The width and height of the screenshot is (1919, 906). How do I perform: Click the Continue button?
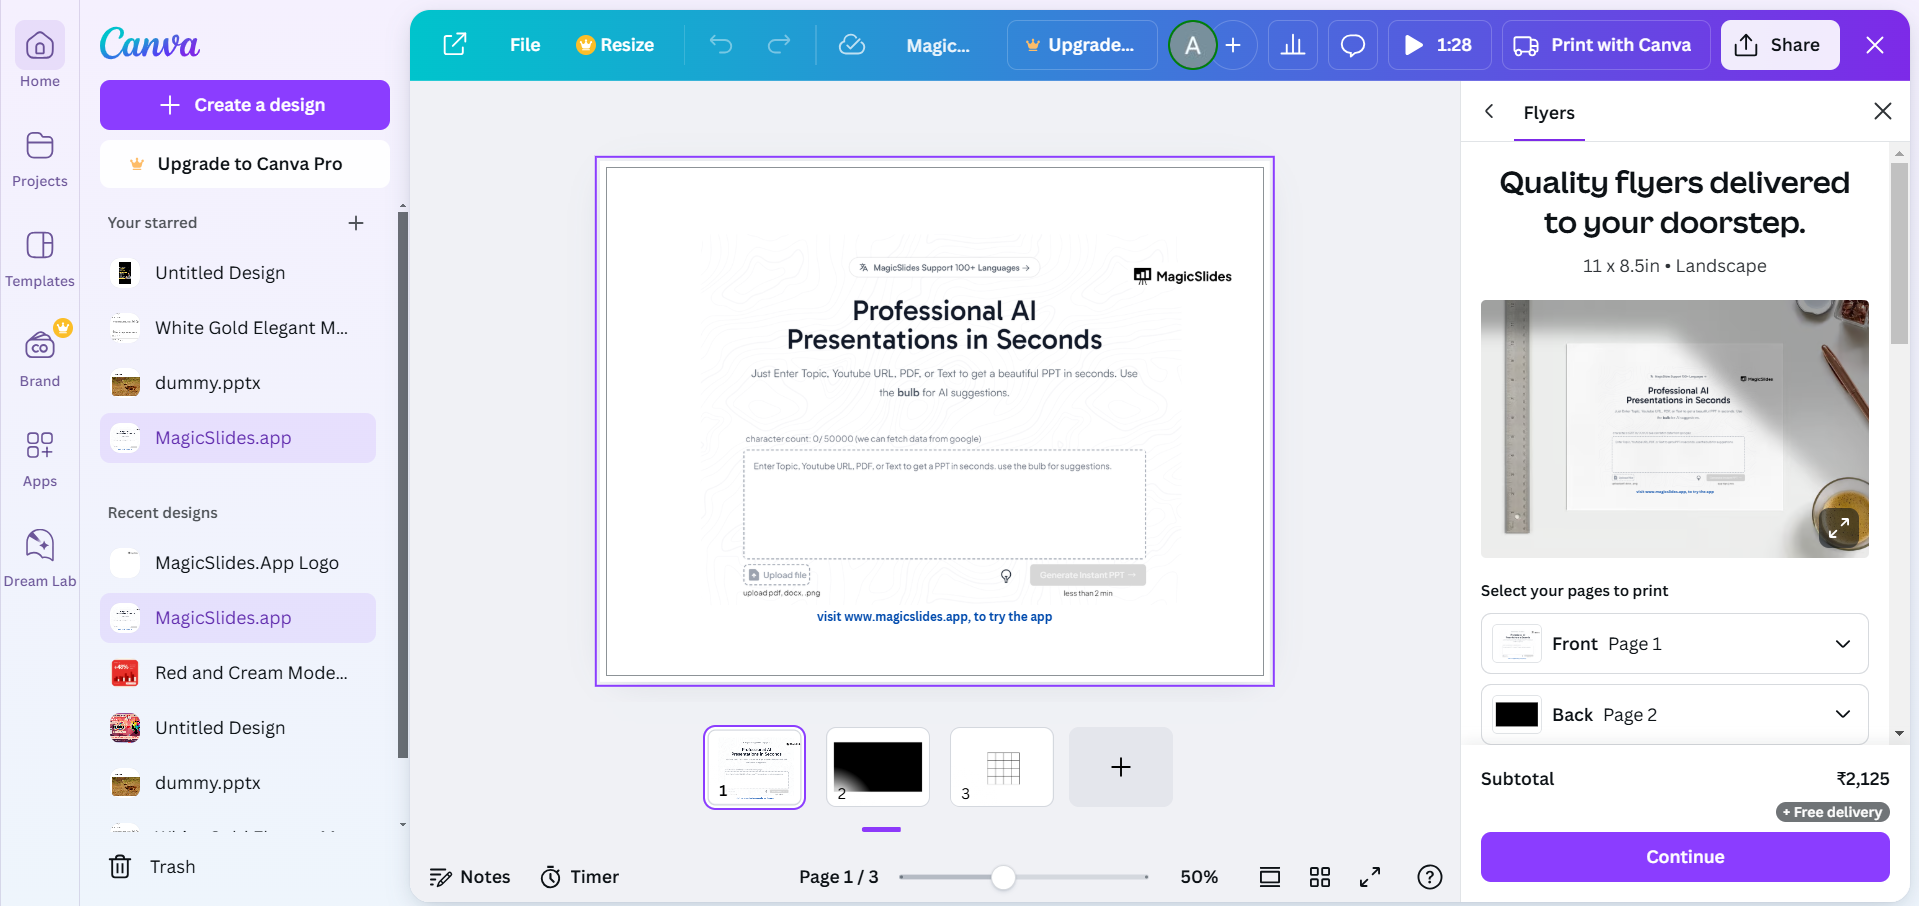click(x=1684, y=857)
